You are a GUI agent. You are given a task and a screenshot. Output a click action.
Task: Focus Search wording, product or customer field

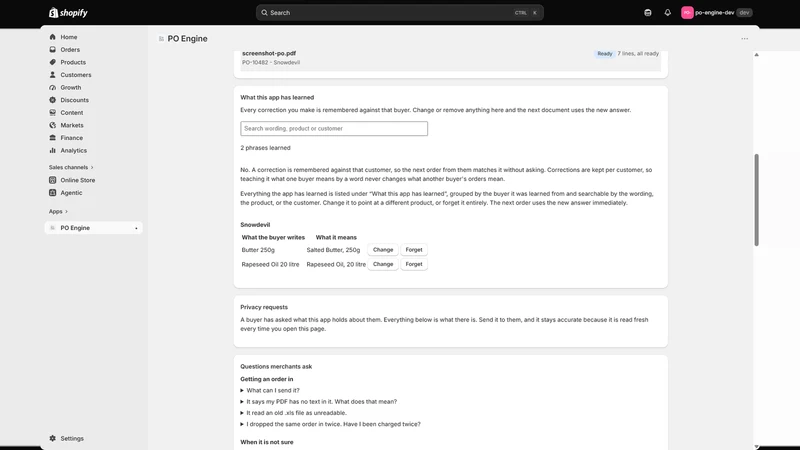[334, 129]
